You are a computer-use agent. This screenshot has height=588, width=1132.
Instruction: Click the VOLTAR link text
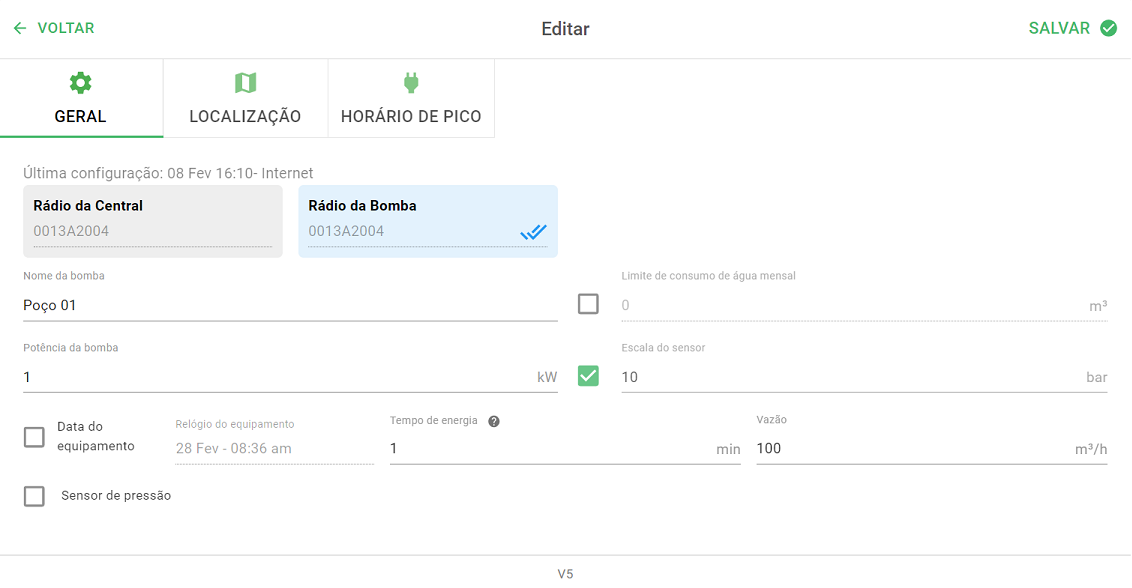click(66, 28)
